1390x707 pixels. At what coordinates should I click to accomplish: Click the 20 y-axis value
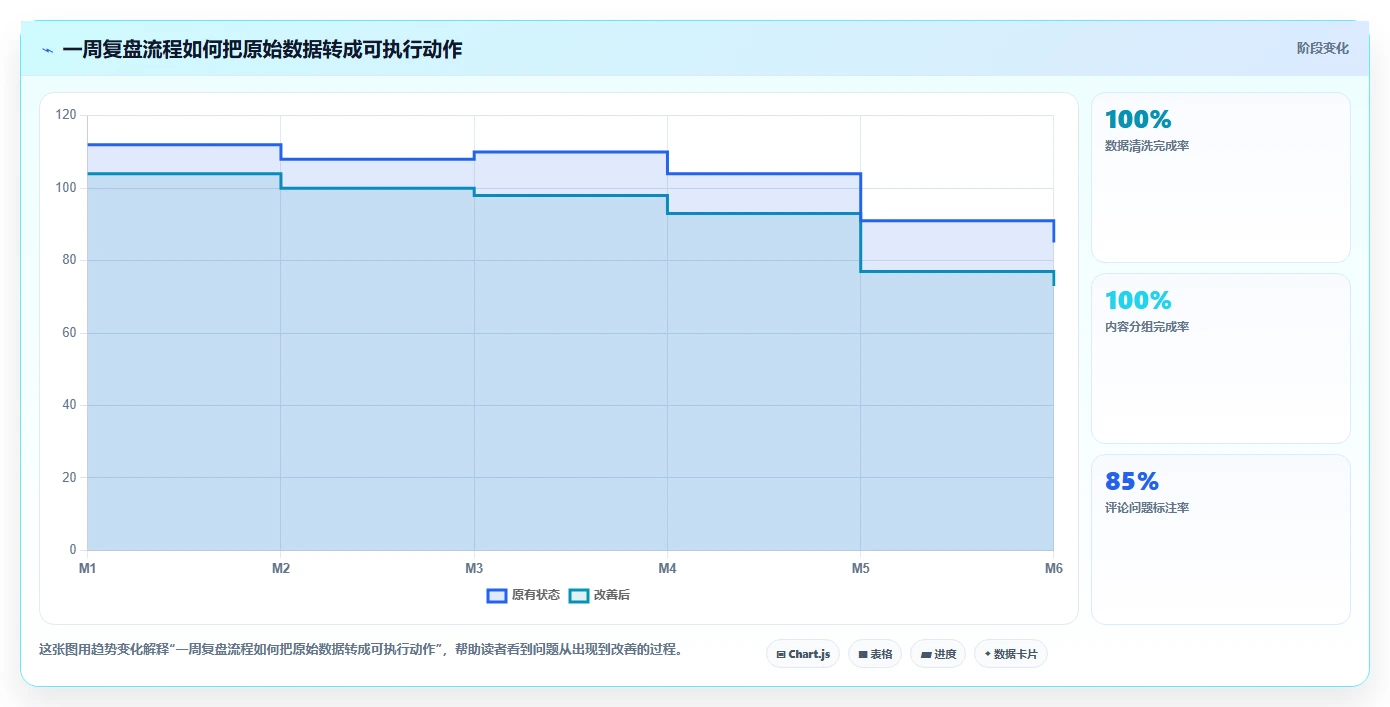coord(69,477)
